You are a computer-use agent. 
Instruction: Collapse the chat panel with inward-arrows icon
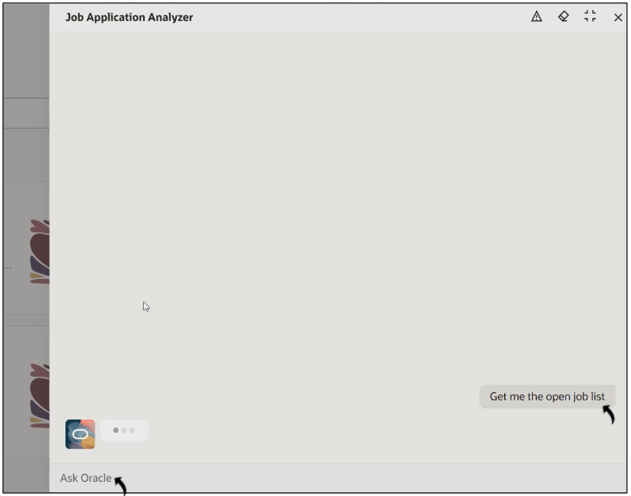(x=590, y=17)
